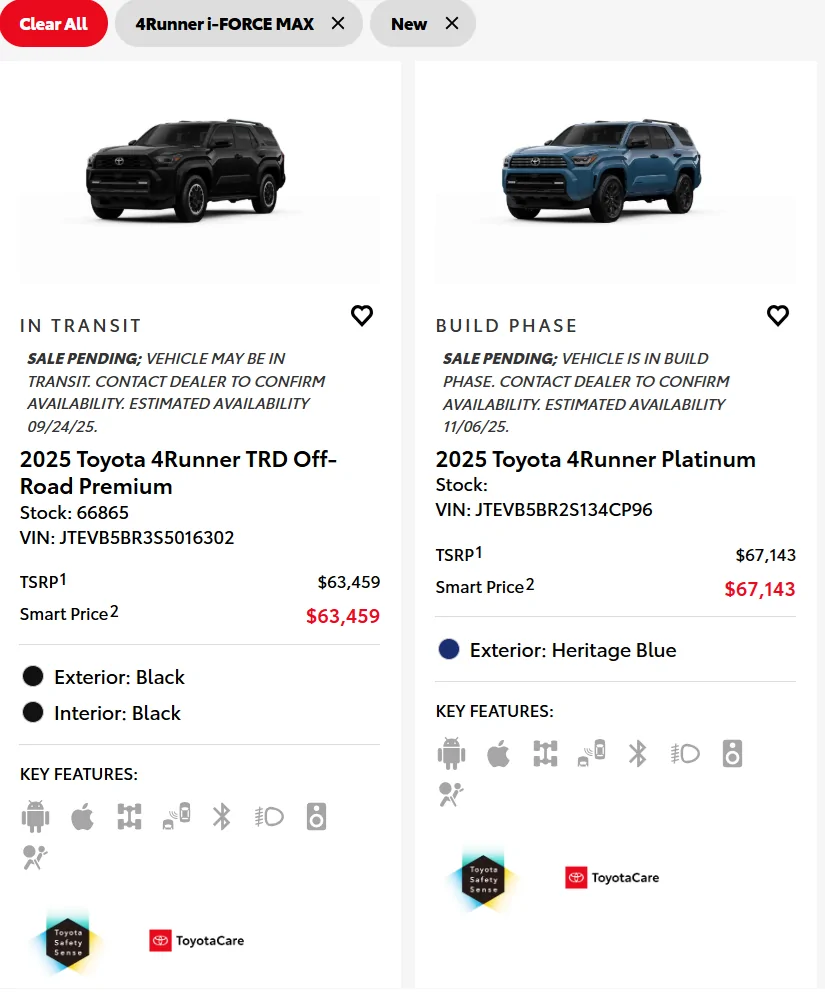Open the 2025 Toyota 4Runner Platinum listing

coord(595,460)
